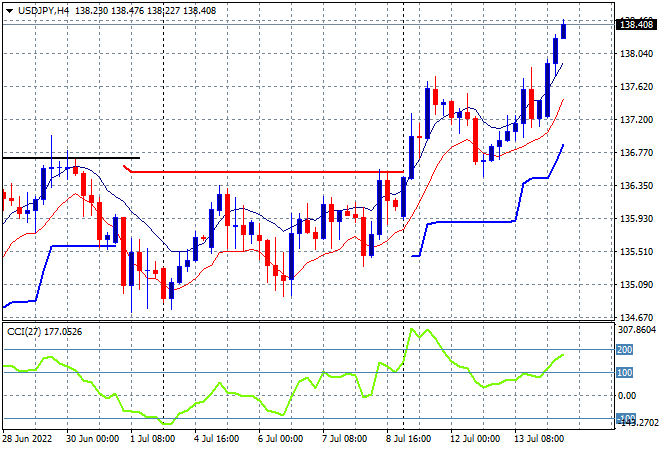The height and width of the screenshot is (450, 660).
Task: Click the CCI 0.00 level label
Action: coord(627,396)
